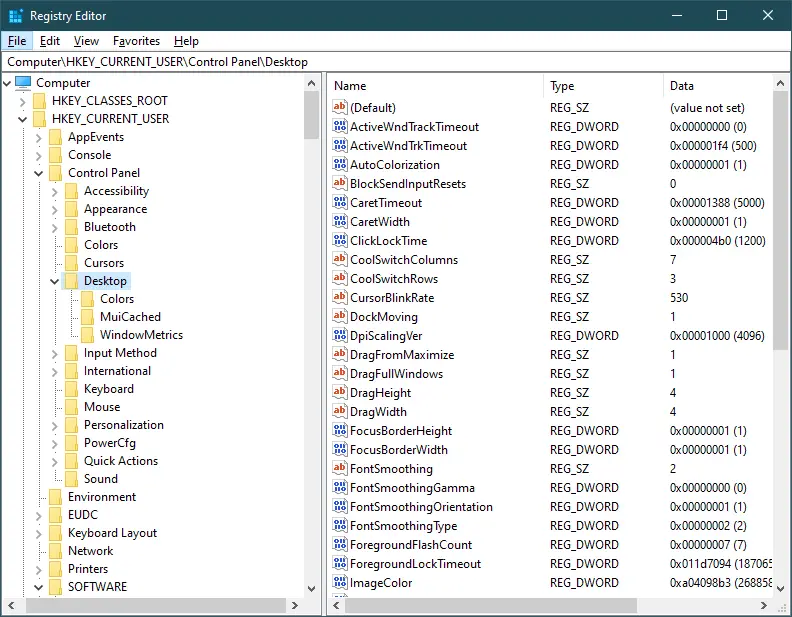
Task: Select the Appearance key in tree
Action: pyautogui.click(x=115, y=209)
